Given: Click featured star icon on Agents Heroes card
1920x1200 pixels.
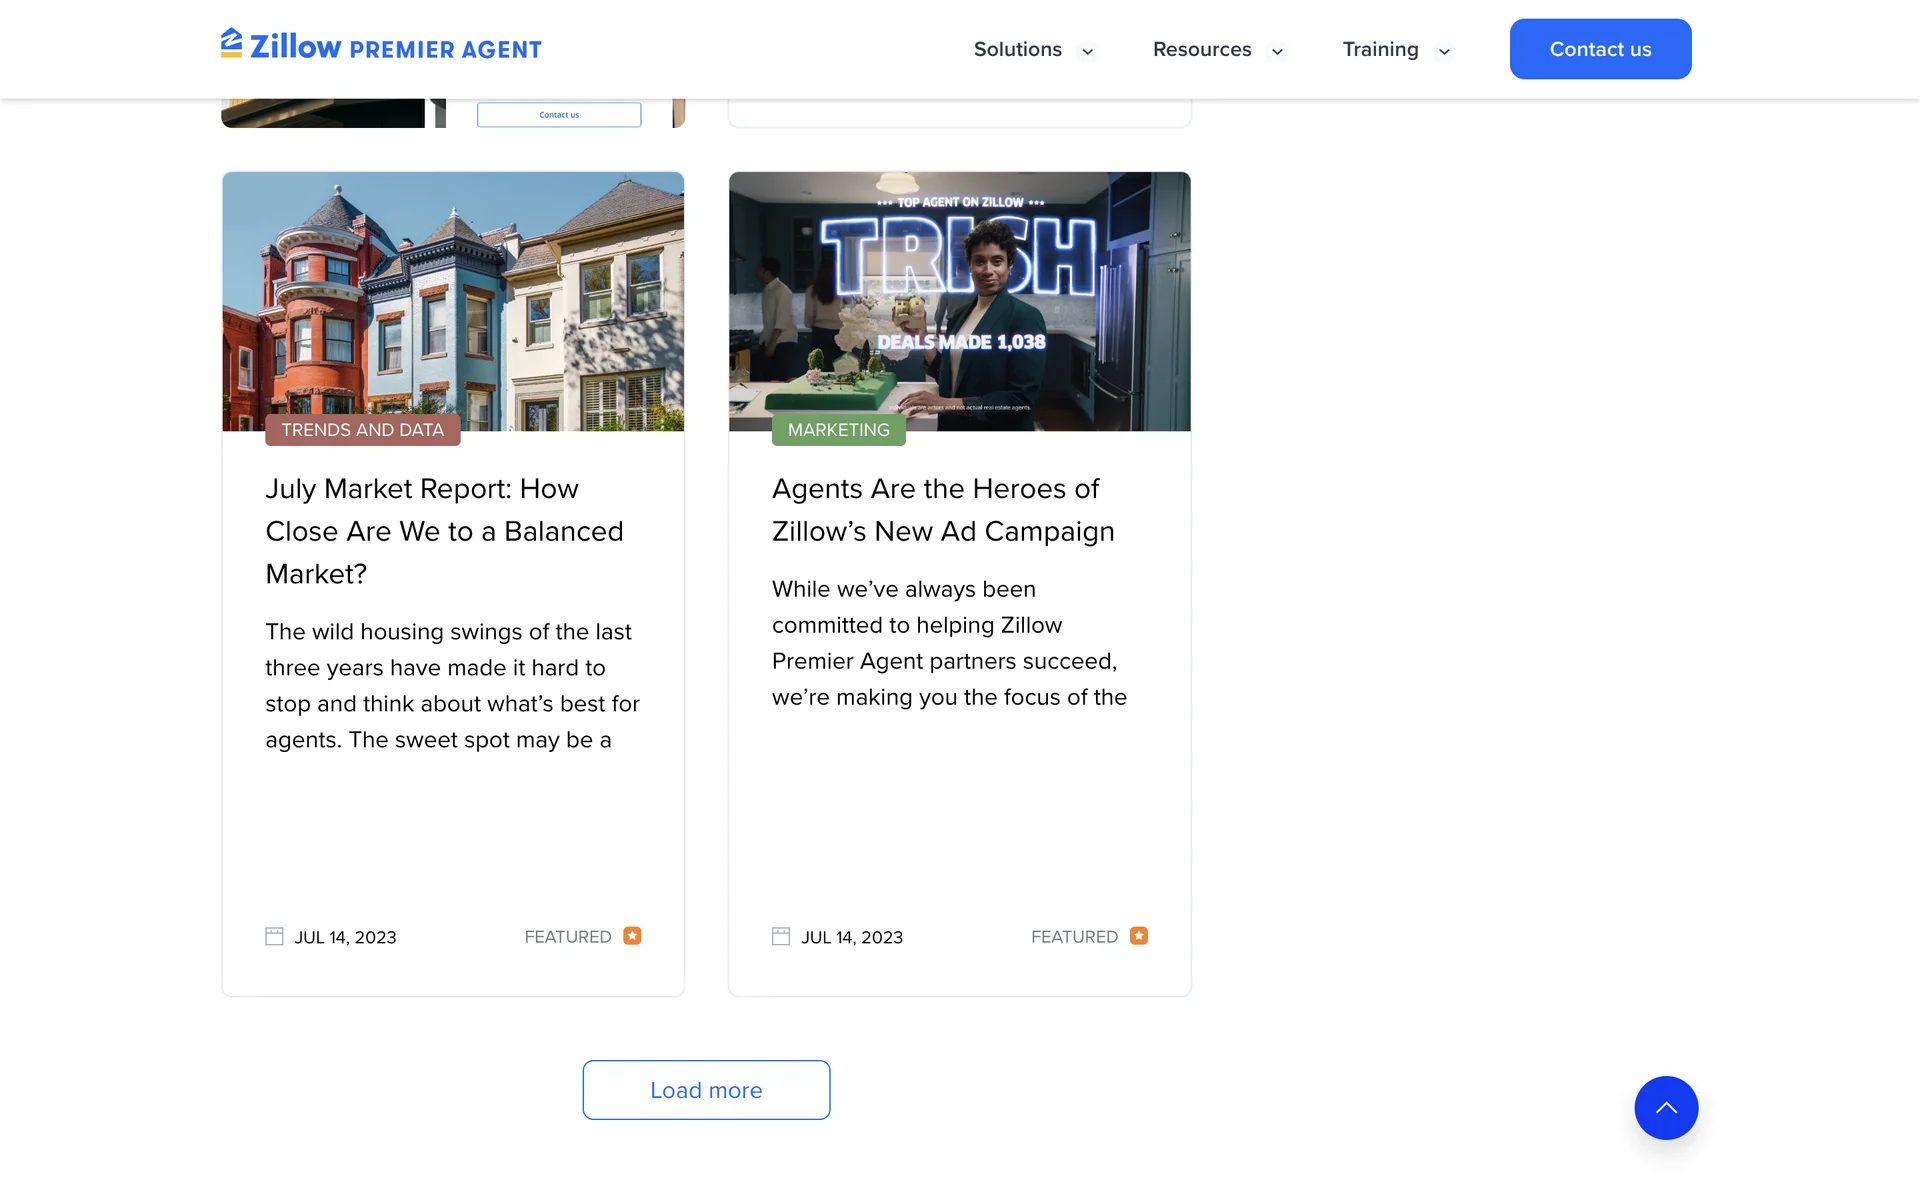Looking at the screenshot, I should click(x=1139, y=936).
